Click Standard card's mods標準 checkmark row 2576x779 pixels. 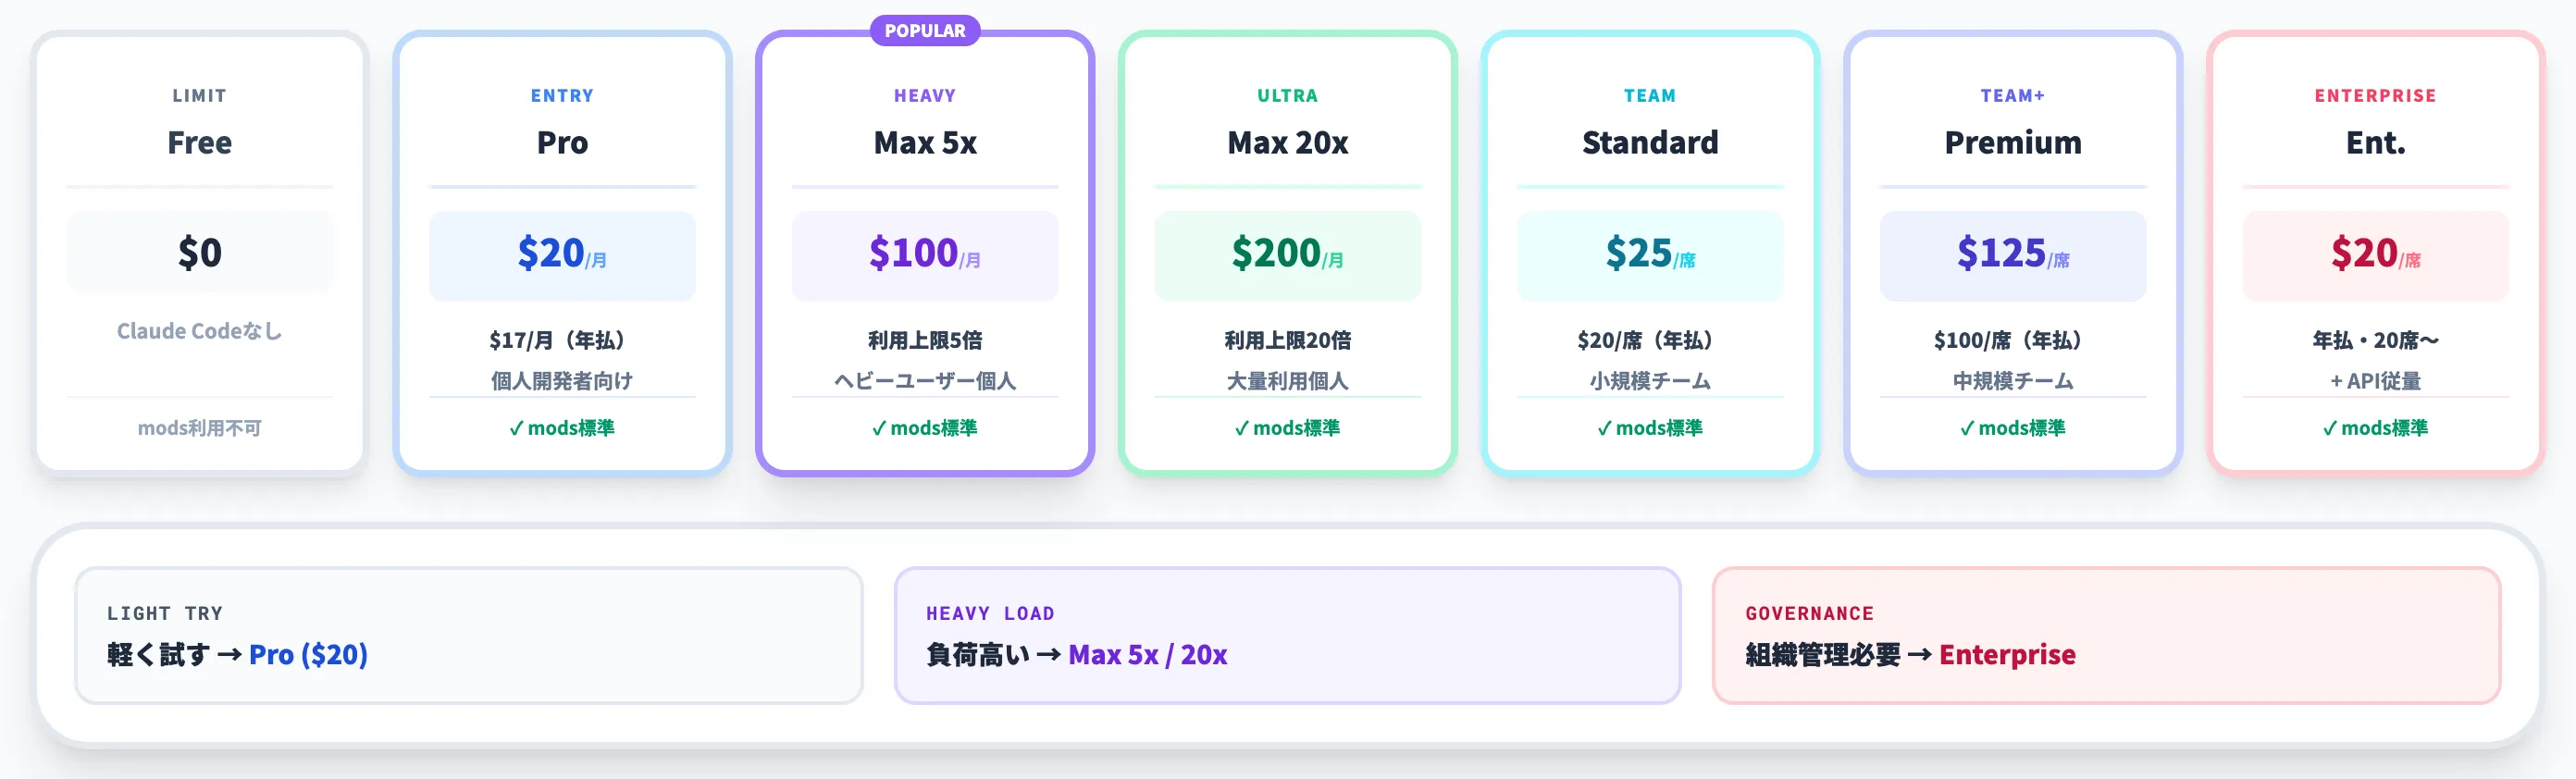click(1650, 428)
